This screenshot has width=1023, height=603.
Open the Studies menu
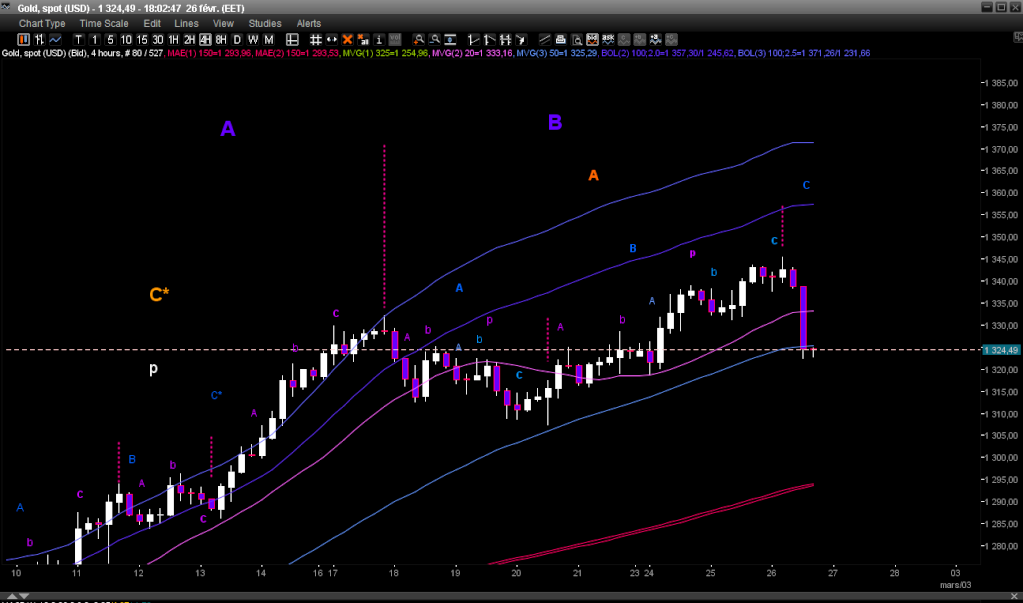pos(265,23)
